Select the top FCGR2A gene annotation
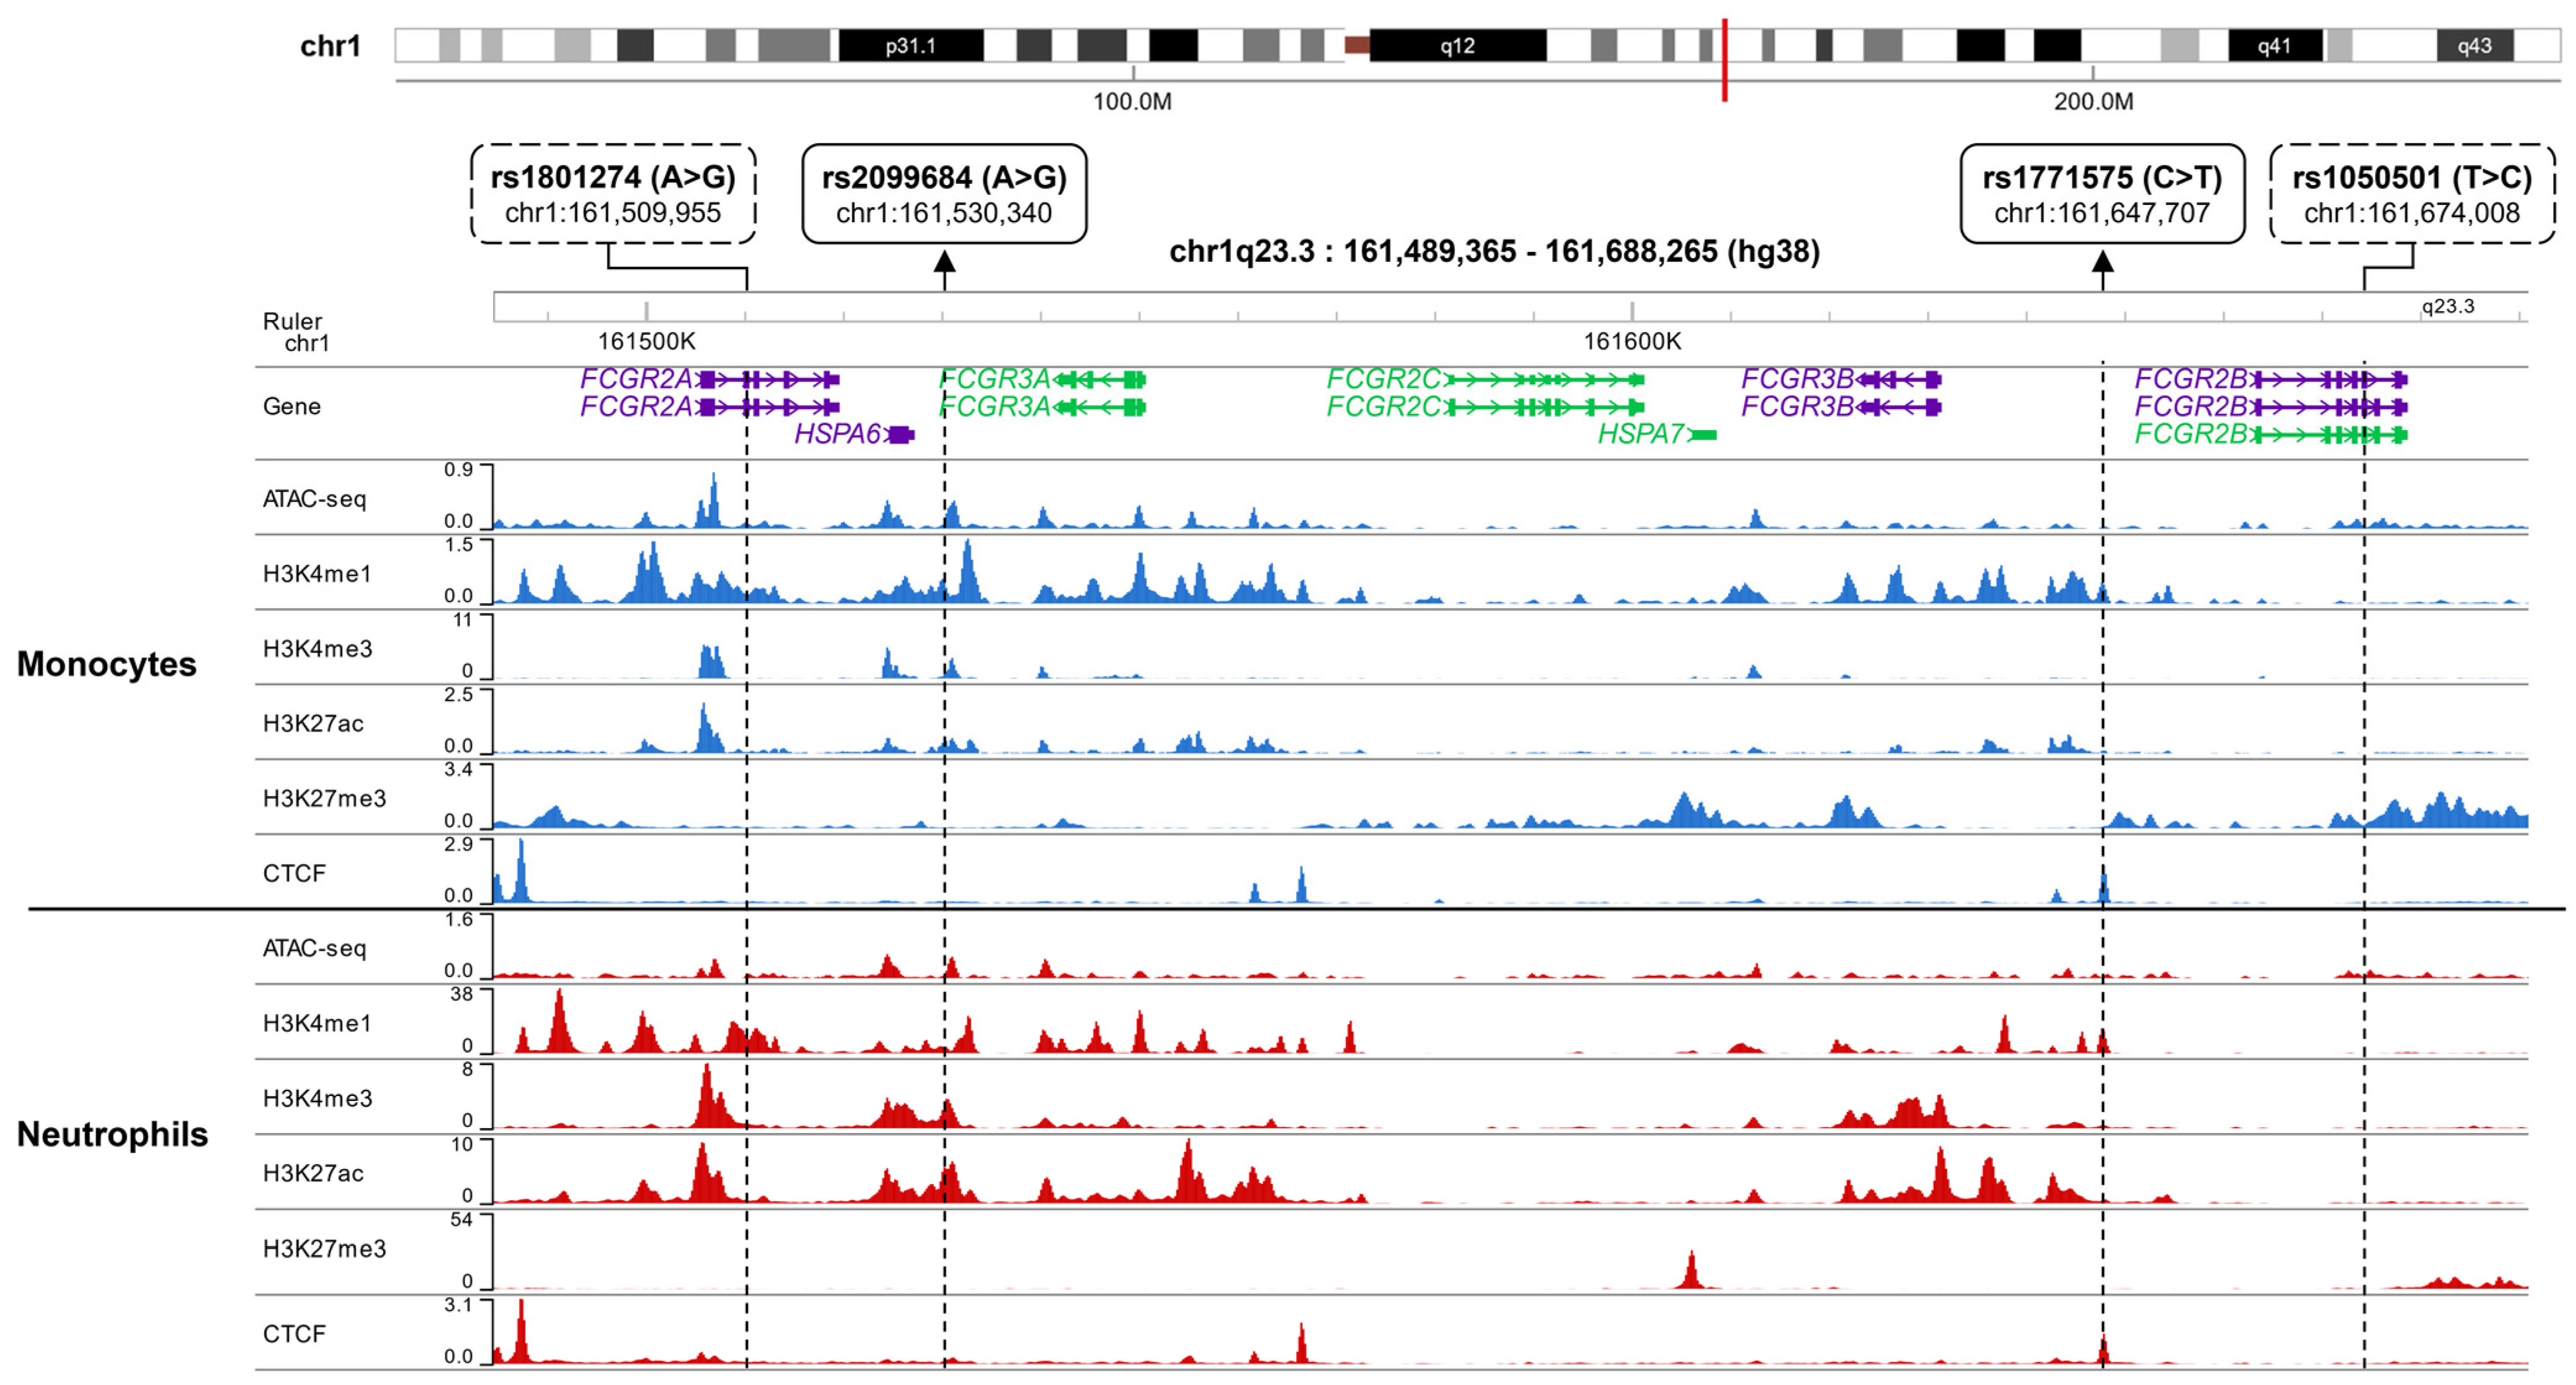 (x=636, y=379)
